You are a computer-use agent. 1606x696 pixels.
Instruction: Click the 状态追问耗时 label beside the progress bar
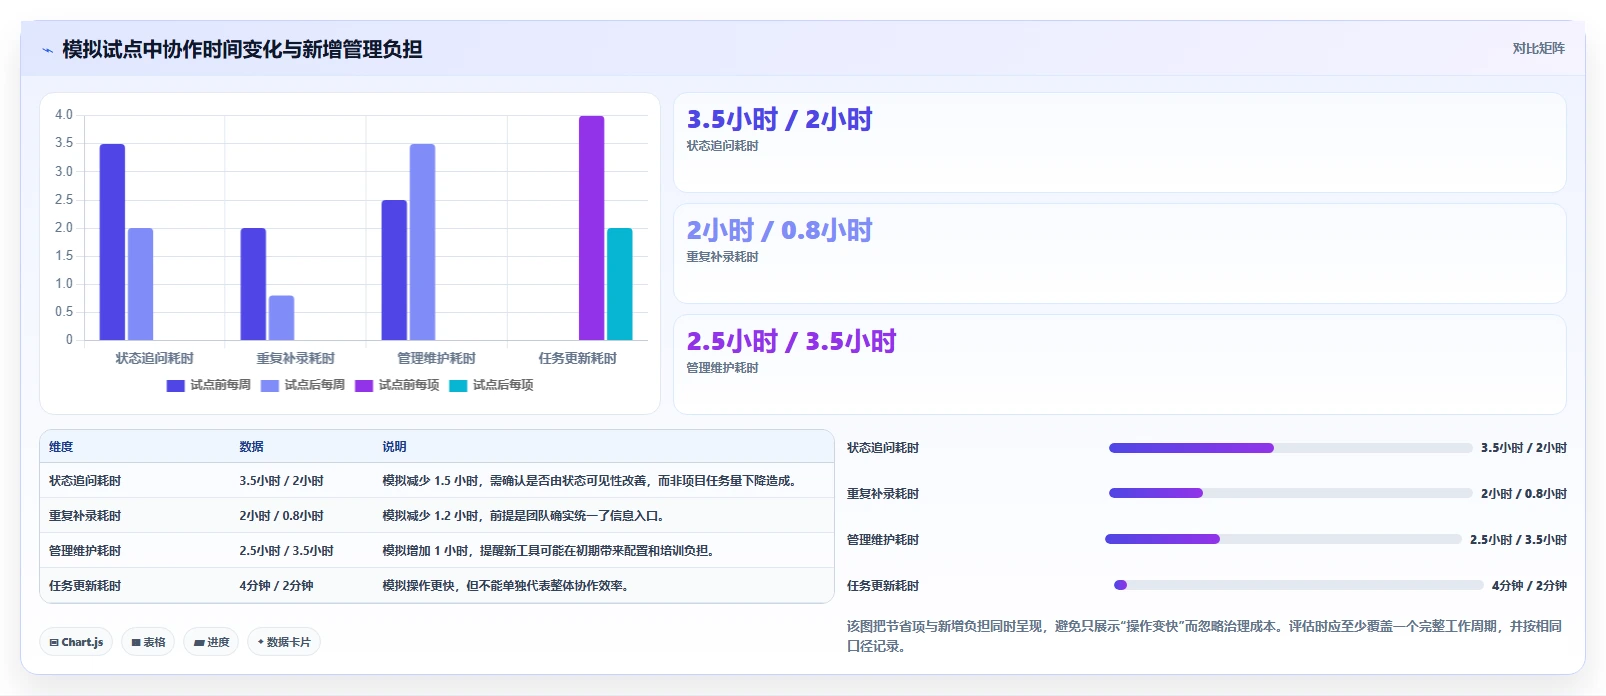point(883,448)
